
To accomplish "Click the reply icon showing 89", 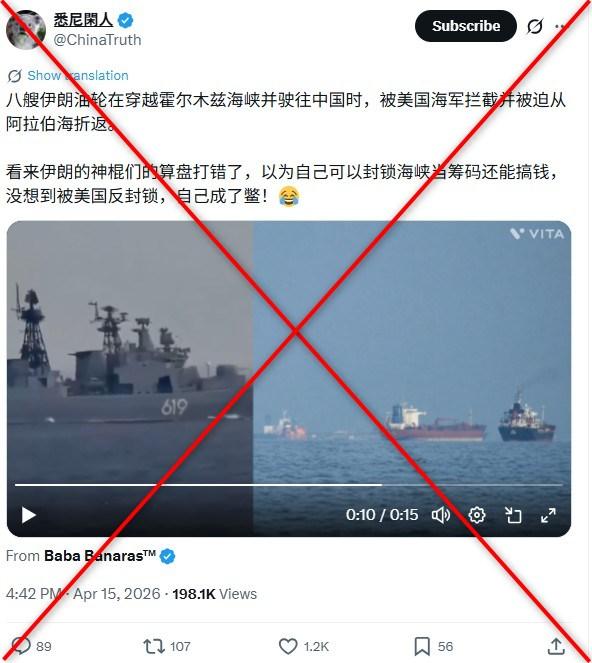I will click(x=21, y=646).
